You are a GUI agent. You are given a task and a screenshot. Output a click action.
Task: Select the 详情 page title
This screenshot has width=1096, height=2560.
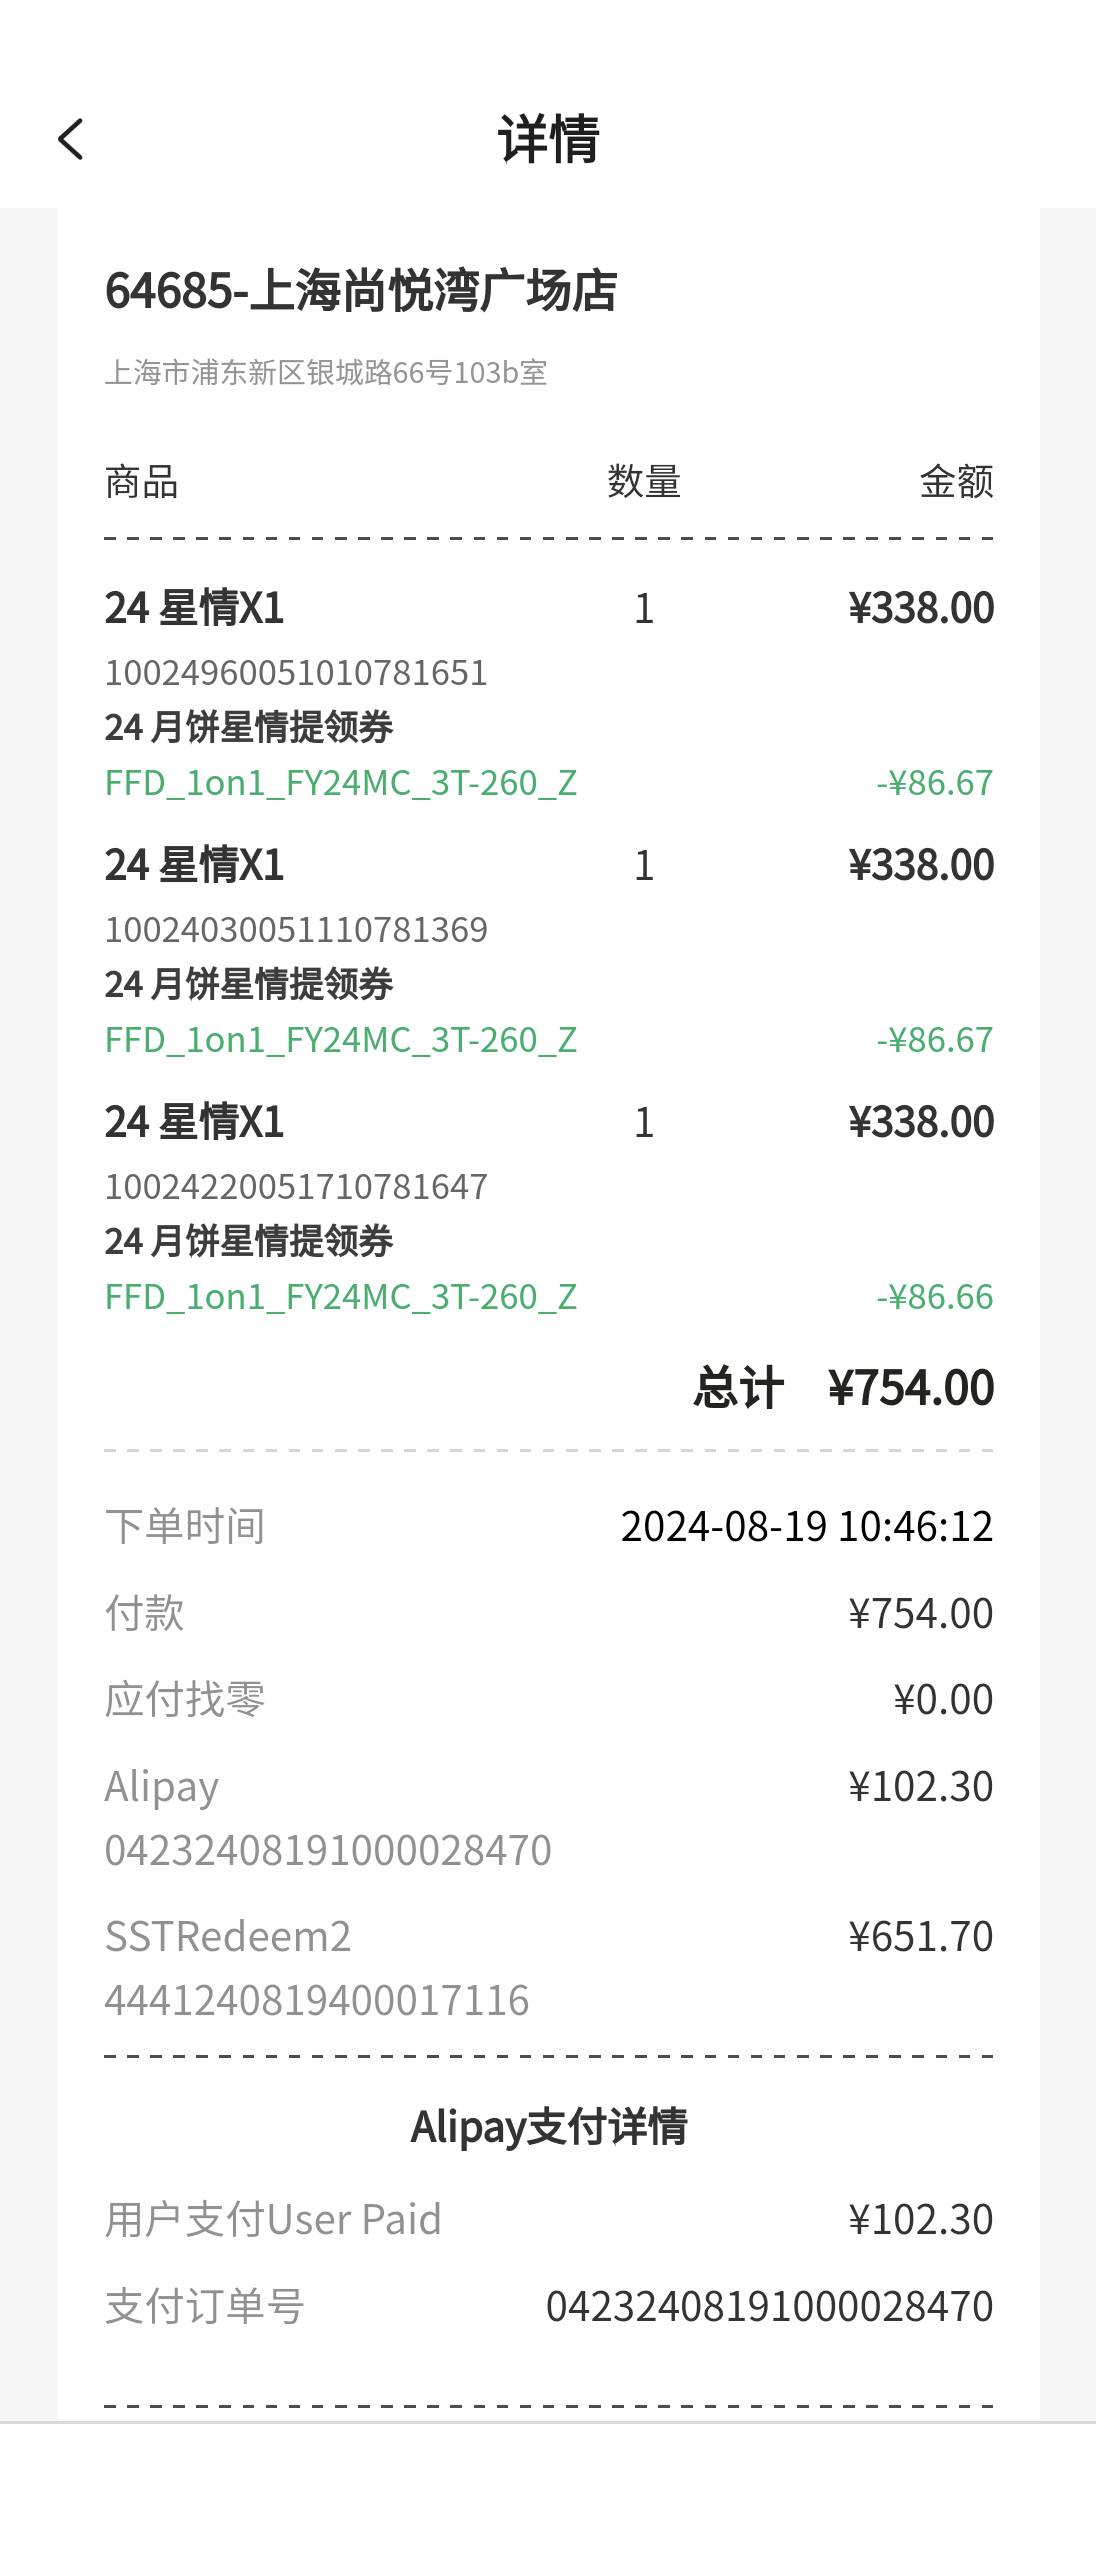point(548,139)
